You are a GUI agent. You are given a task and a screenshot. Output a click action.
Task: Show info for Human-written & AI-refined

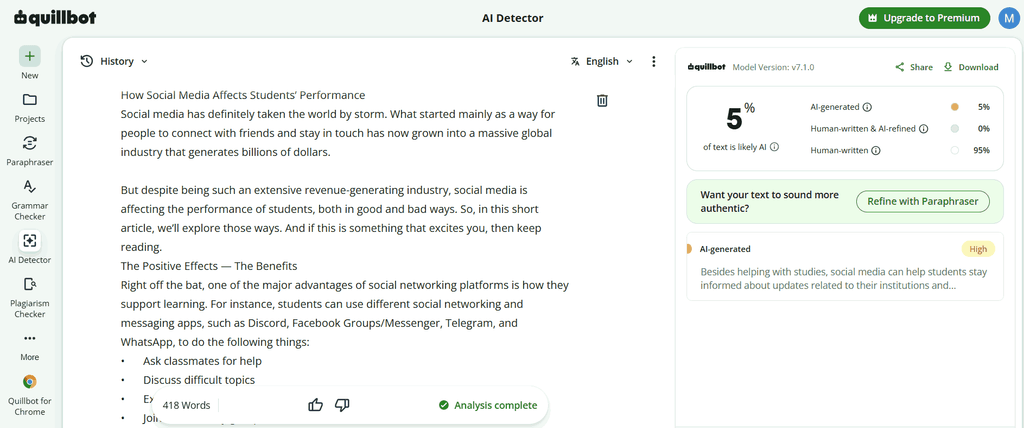923,129
